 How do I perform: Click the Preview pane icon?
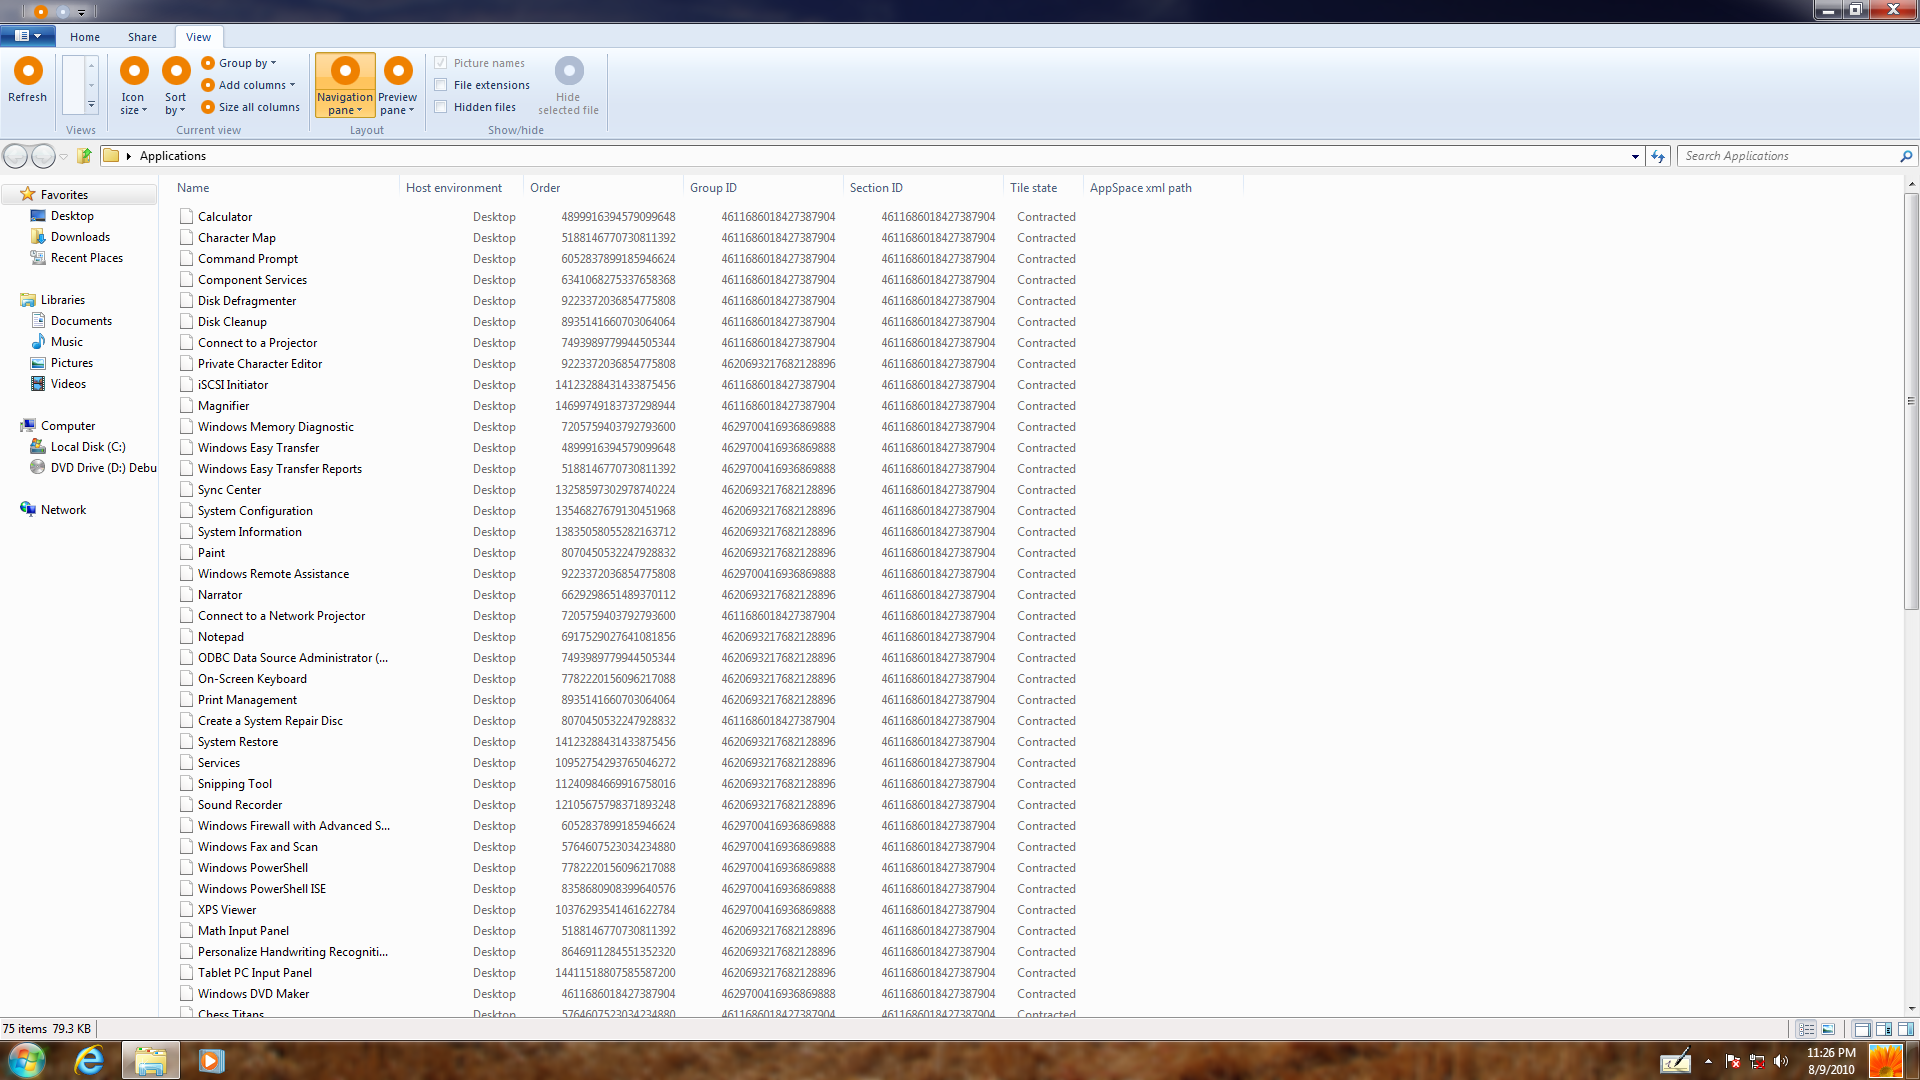(x=397, y=72)
